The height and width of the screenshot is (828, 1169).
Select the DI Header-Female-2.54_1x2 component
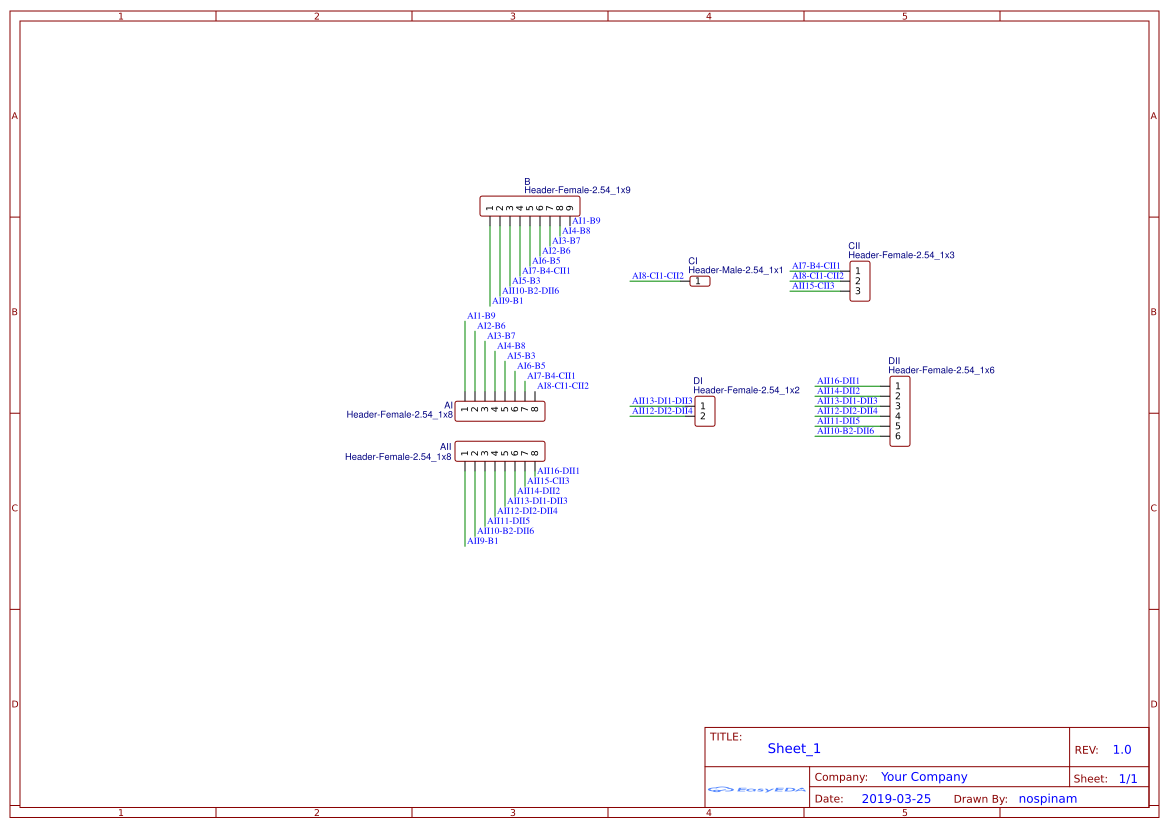coord(706,410)
